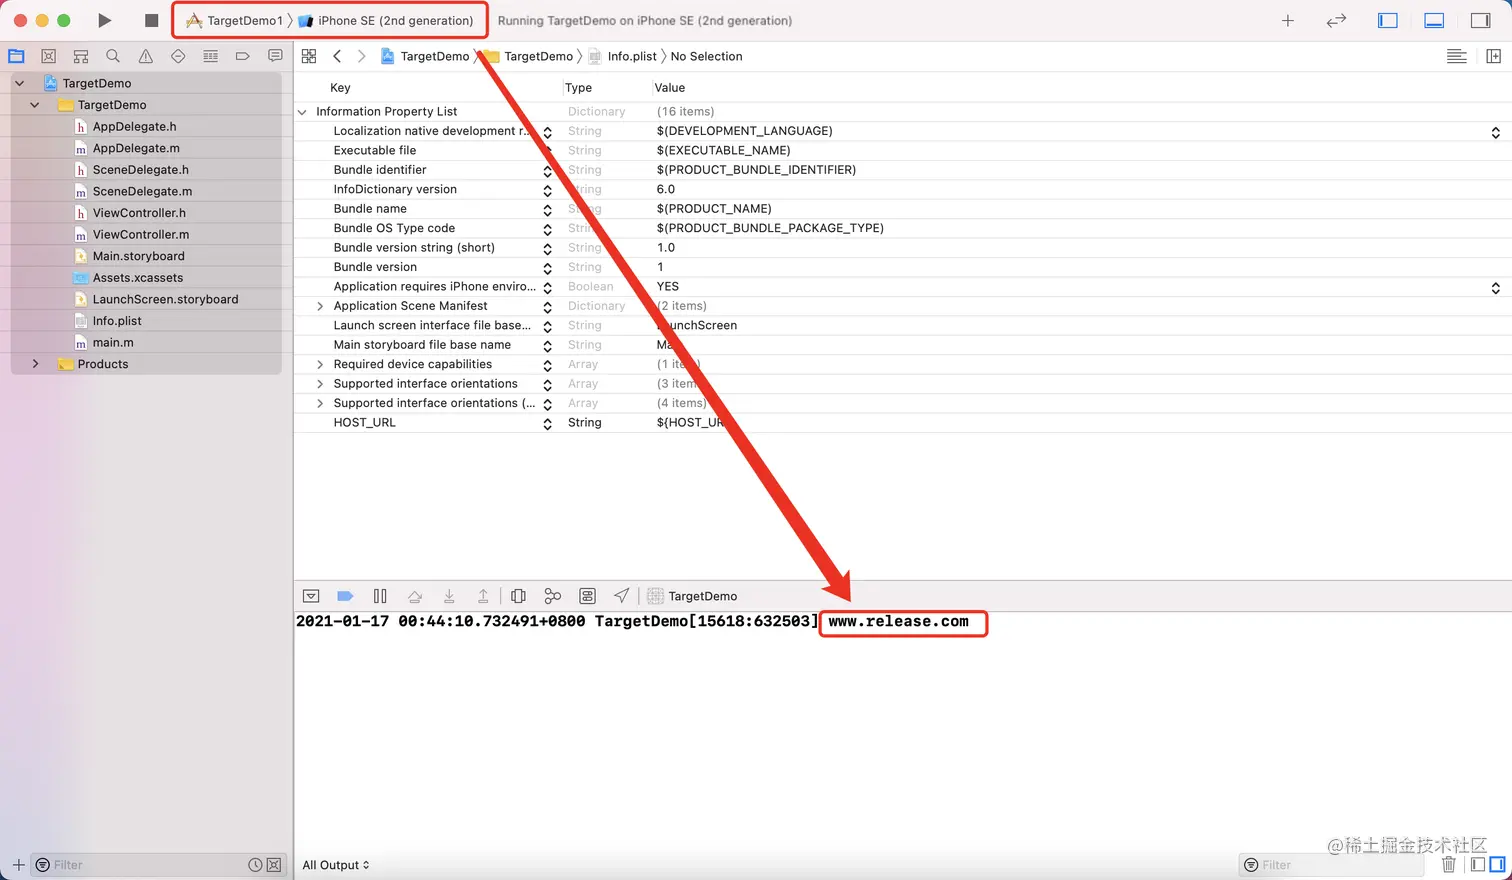
Task: Stop the running TargetDemo app
Action: pyautogui.click(x=151, y=20)
